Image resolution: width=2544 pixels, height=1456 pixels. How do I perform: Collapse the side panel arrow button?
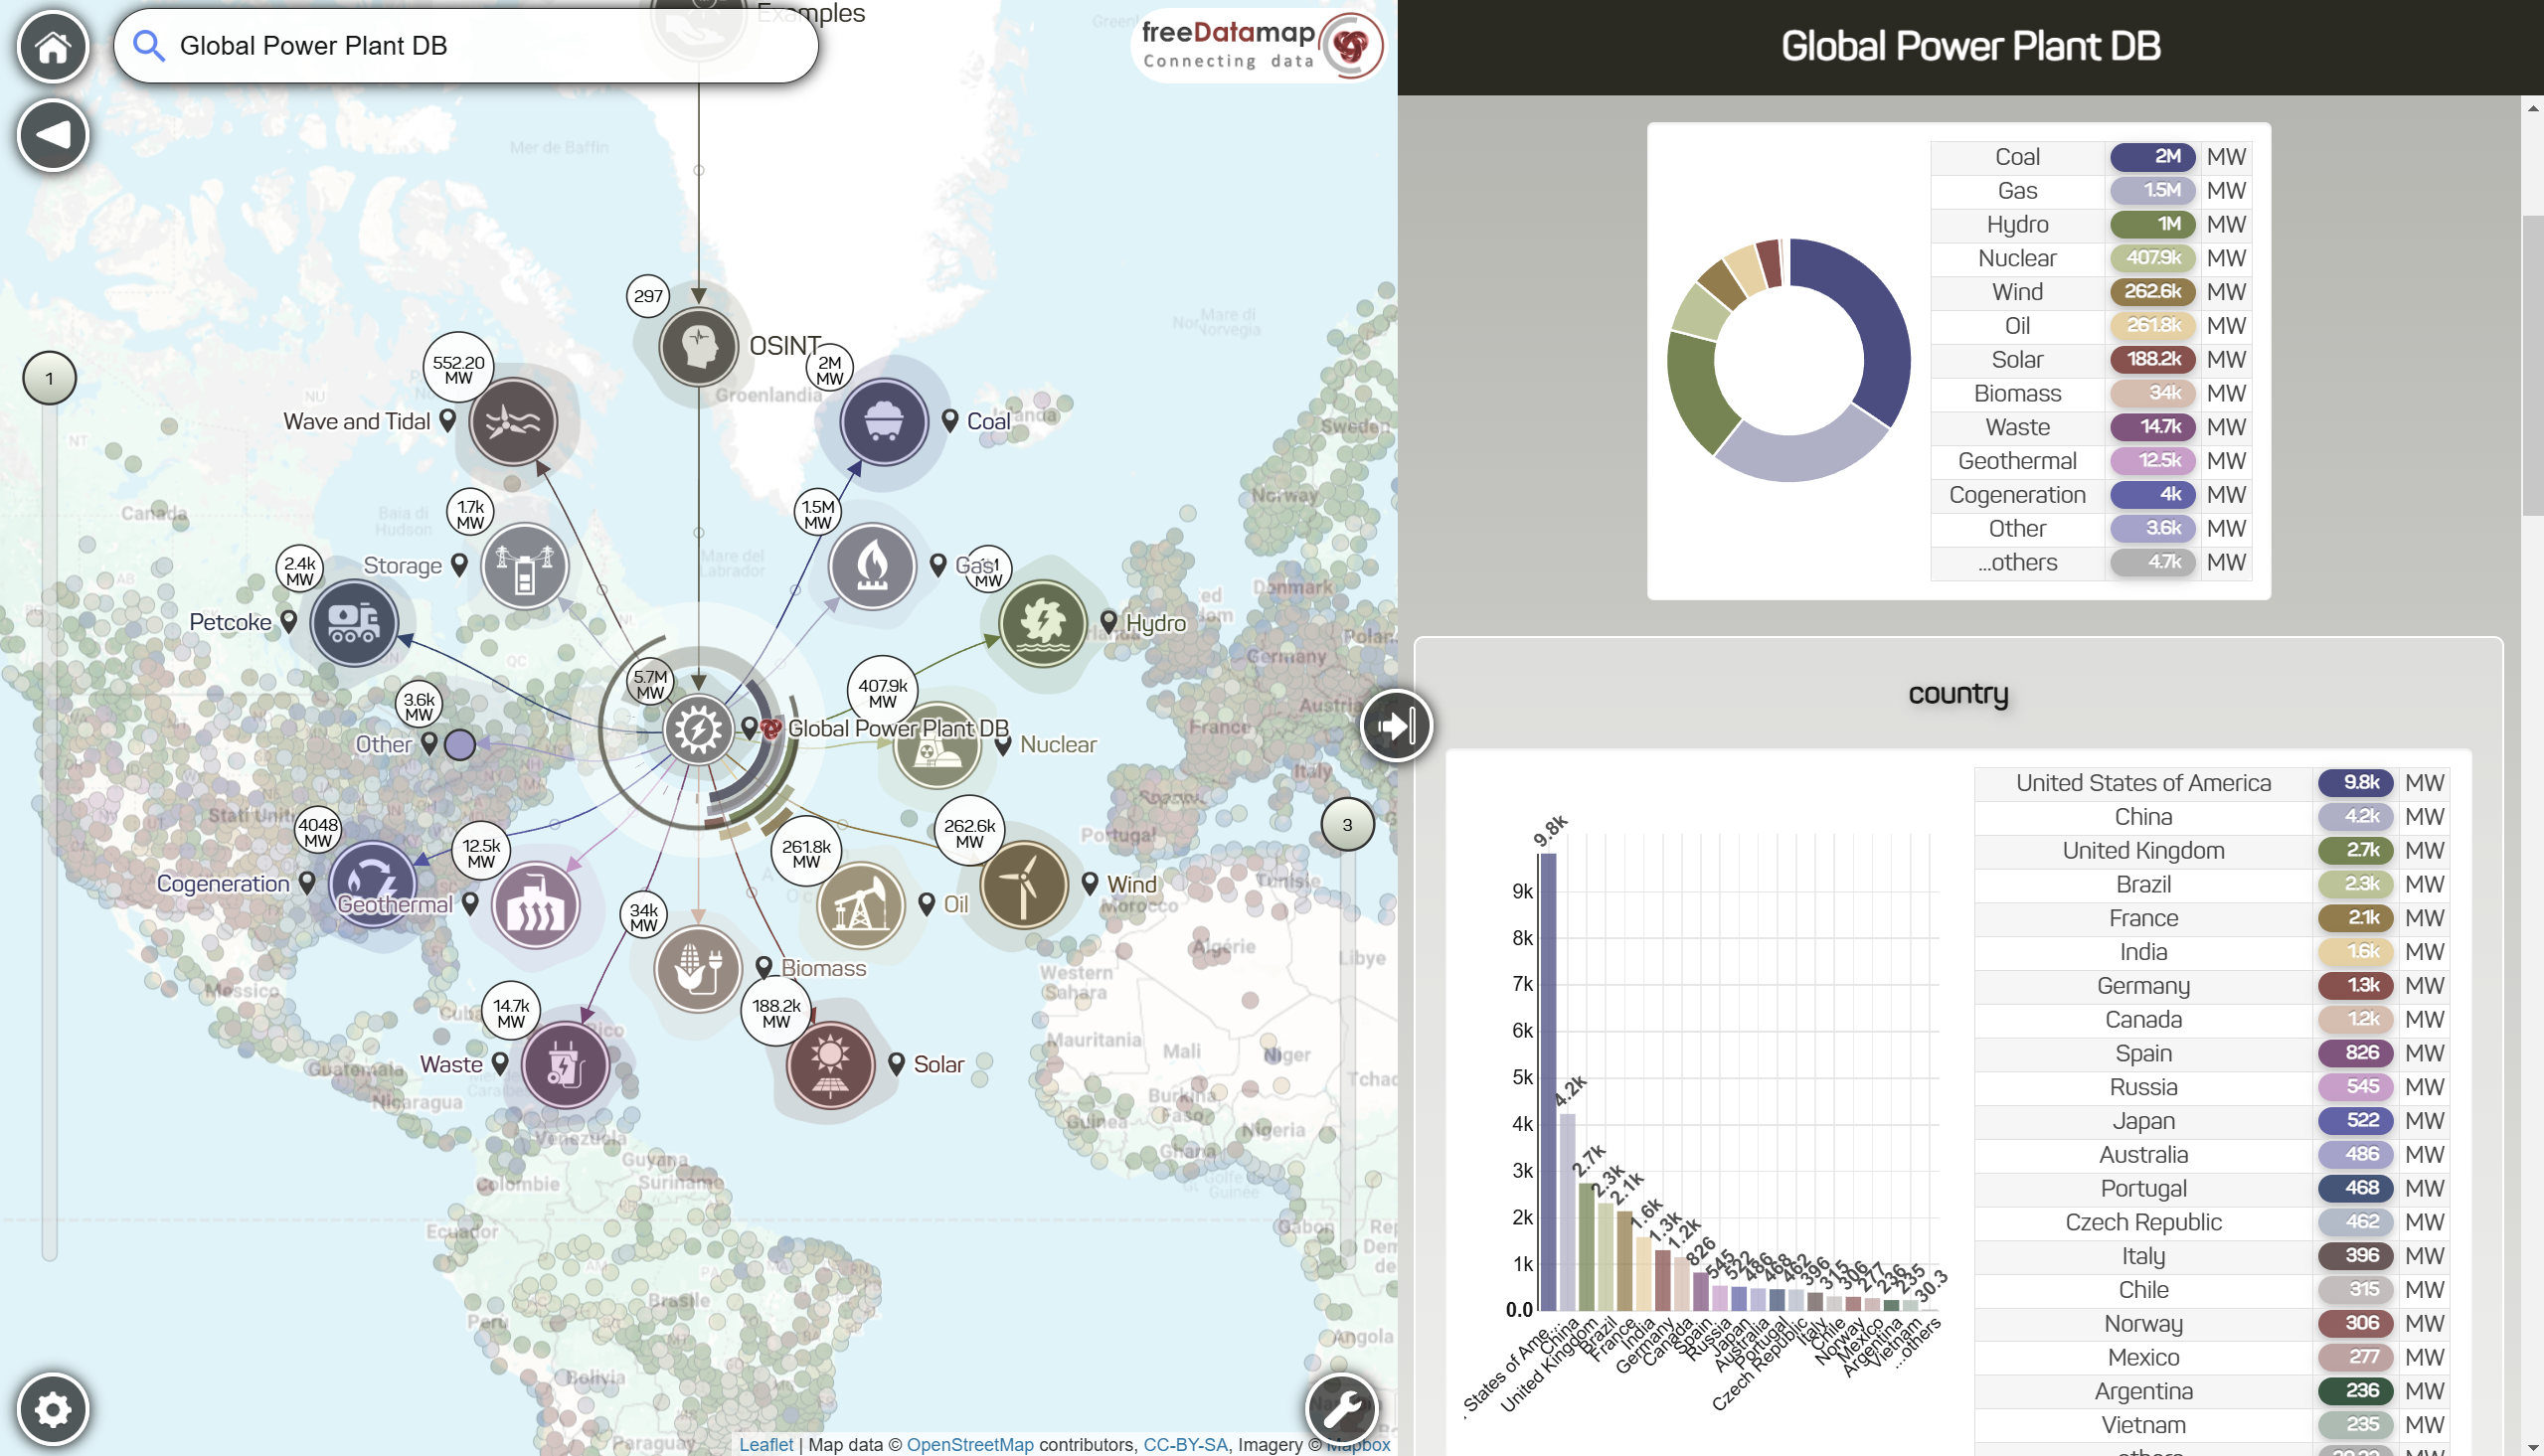tap(1397, 725)
